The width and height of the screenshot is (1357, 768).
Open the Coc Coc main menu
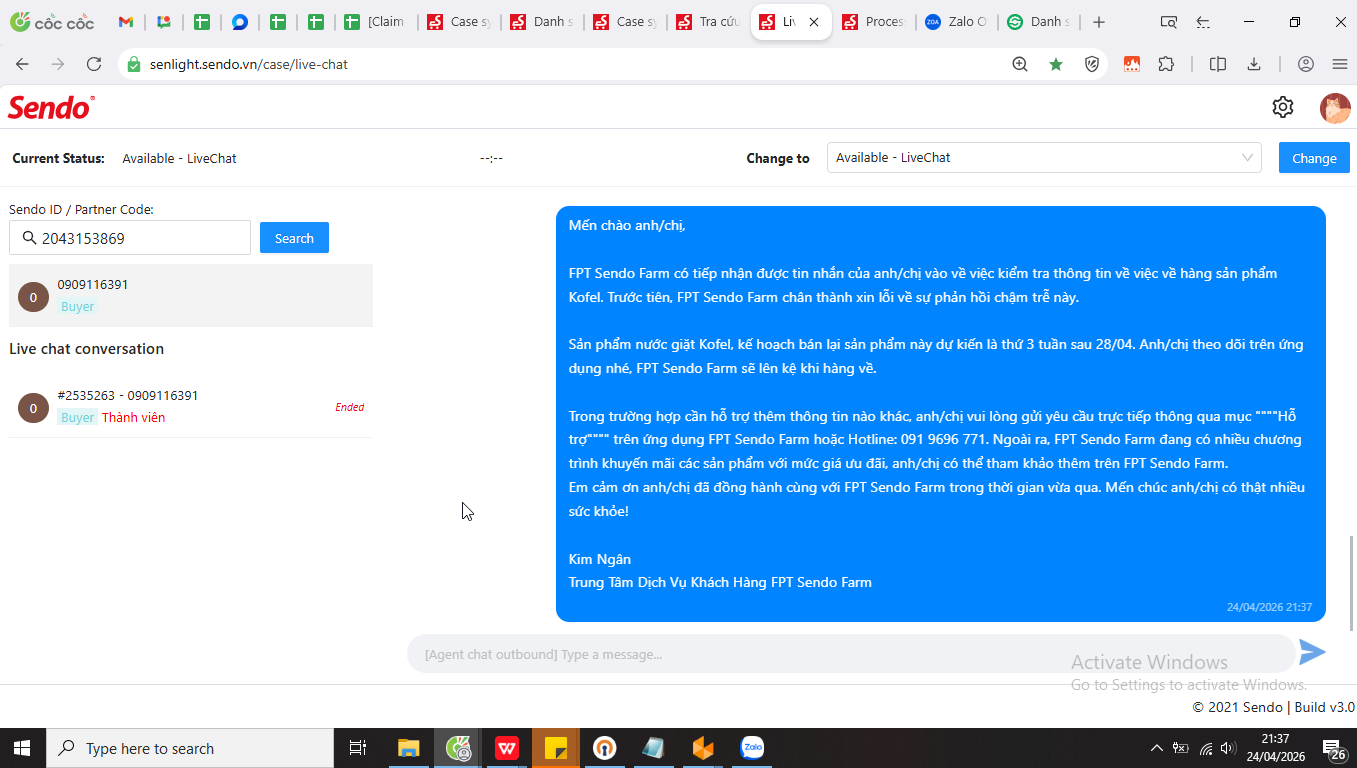click(1340, 64)
